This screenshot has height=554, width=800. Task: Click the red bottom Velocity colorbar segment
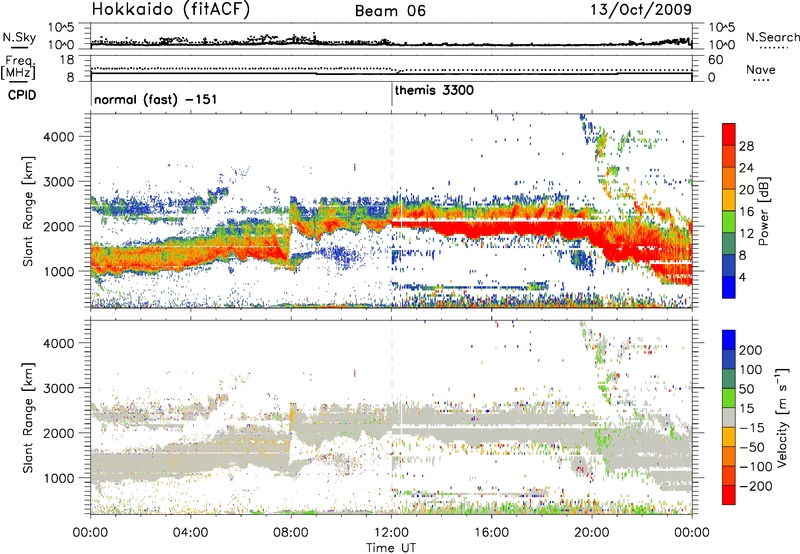point(729,495)
